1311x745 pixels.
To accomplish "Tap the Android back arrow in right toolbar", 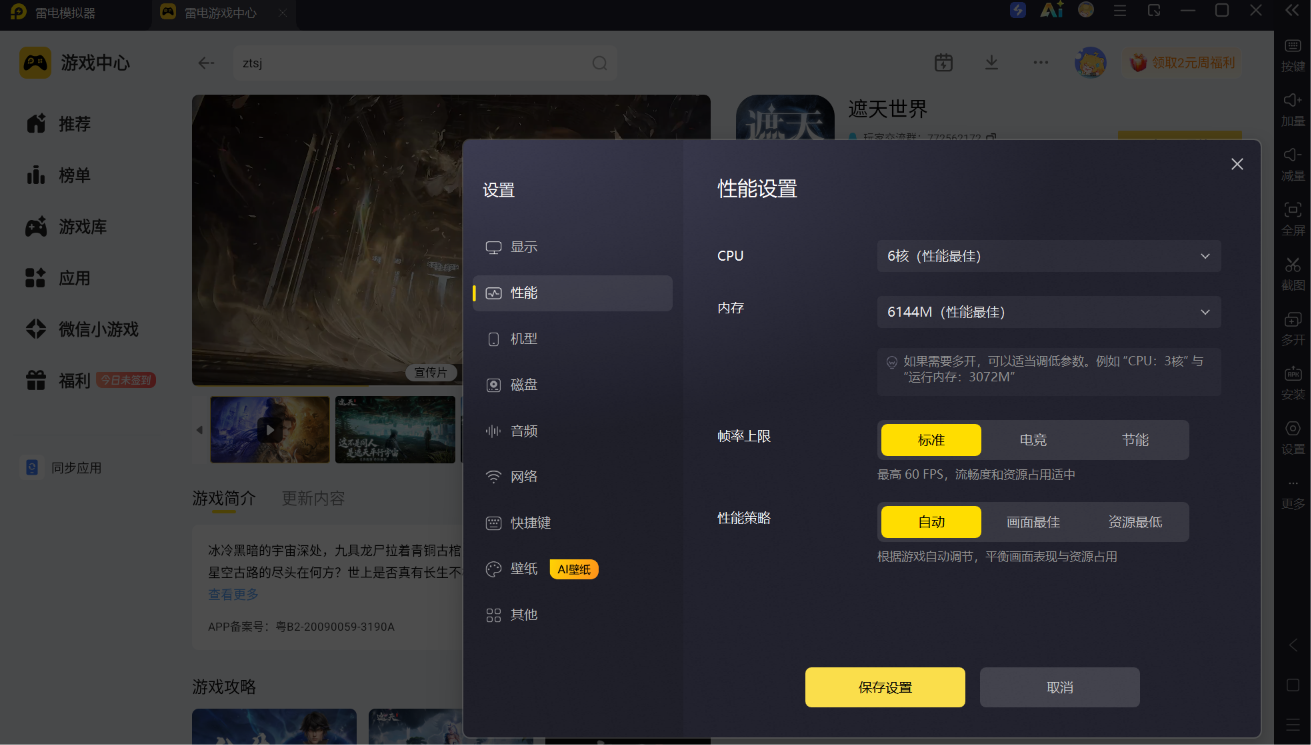I will click(x=1293, y=645).
